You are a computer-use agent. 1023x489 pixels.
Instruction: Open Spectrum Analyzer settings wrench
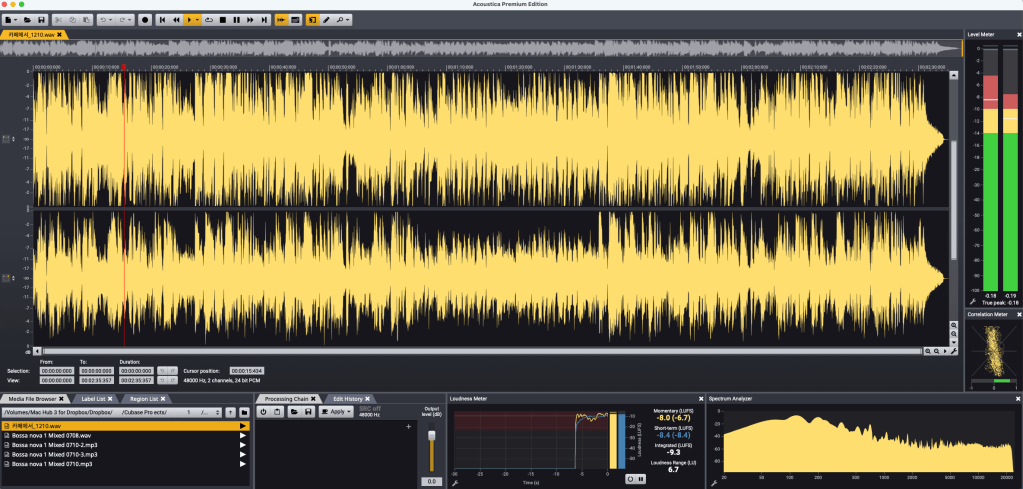point(714,483)
